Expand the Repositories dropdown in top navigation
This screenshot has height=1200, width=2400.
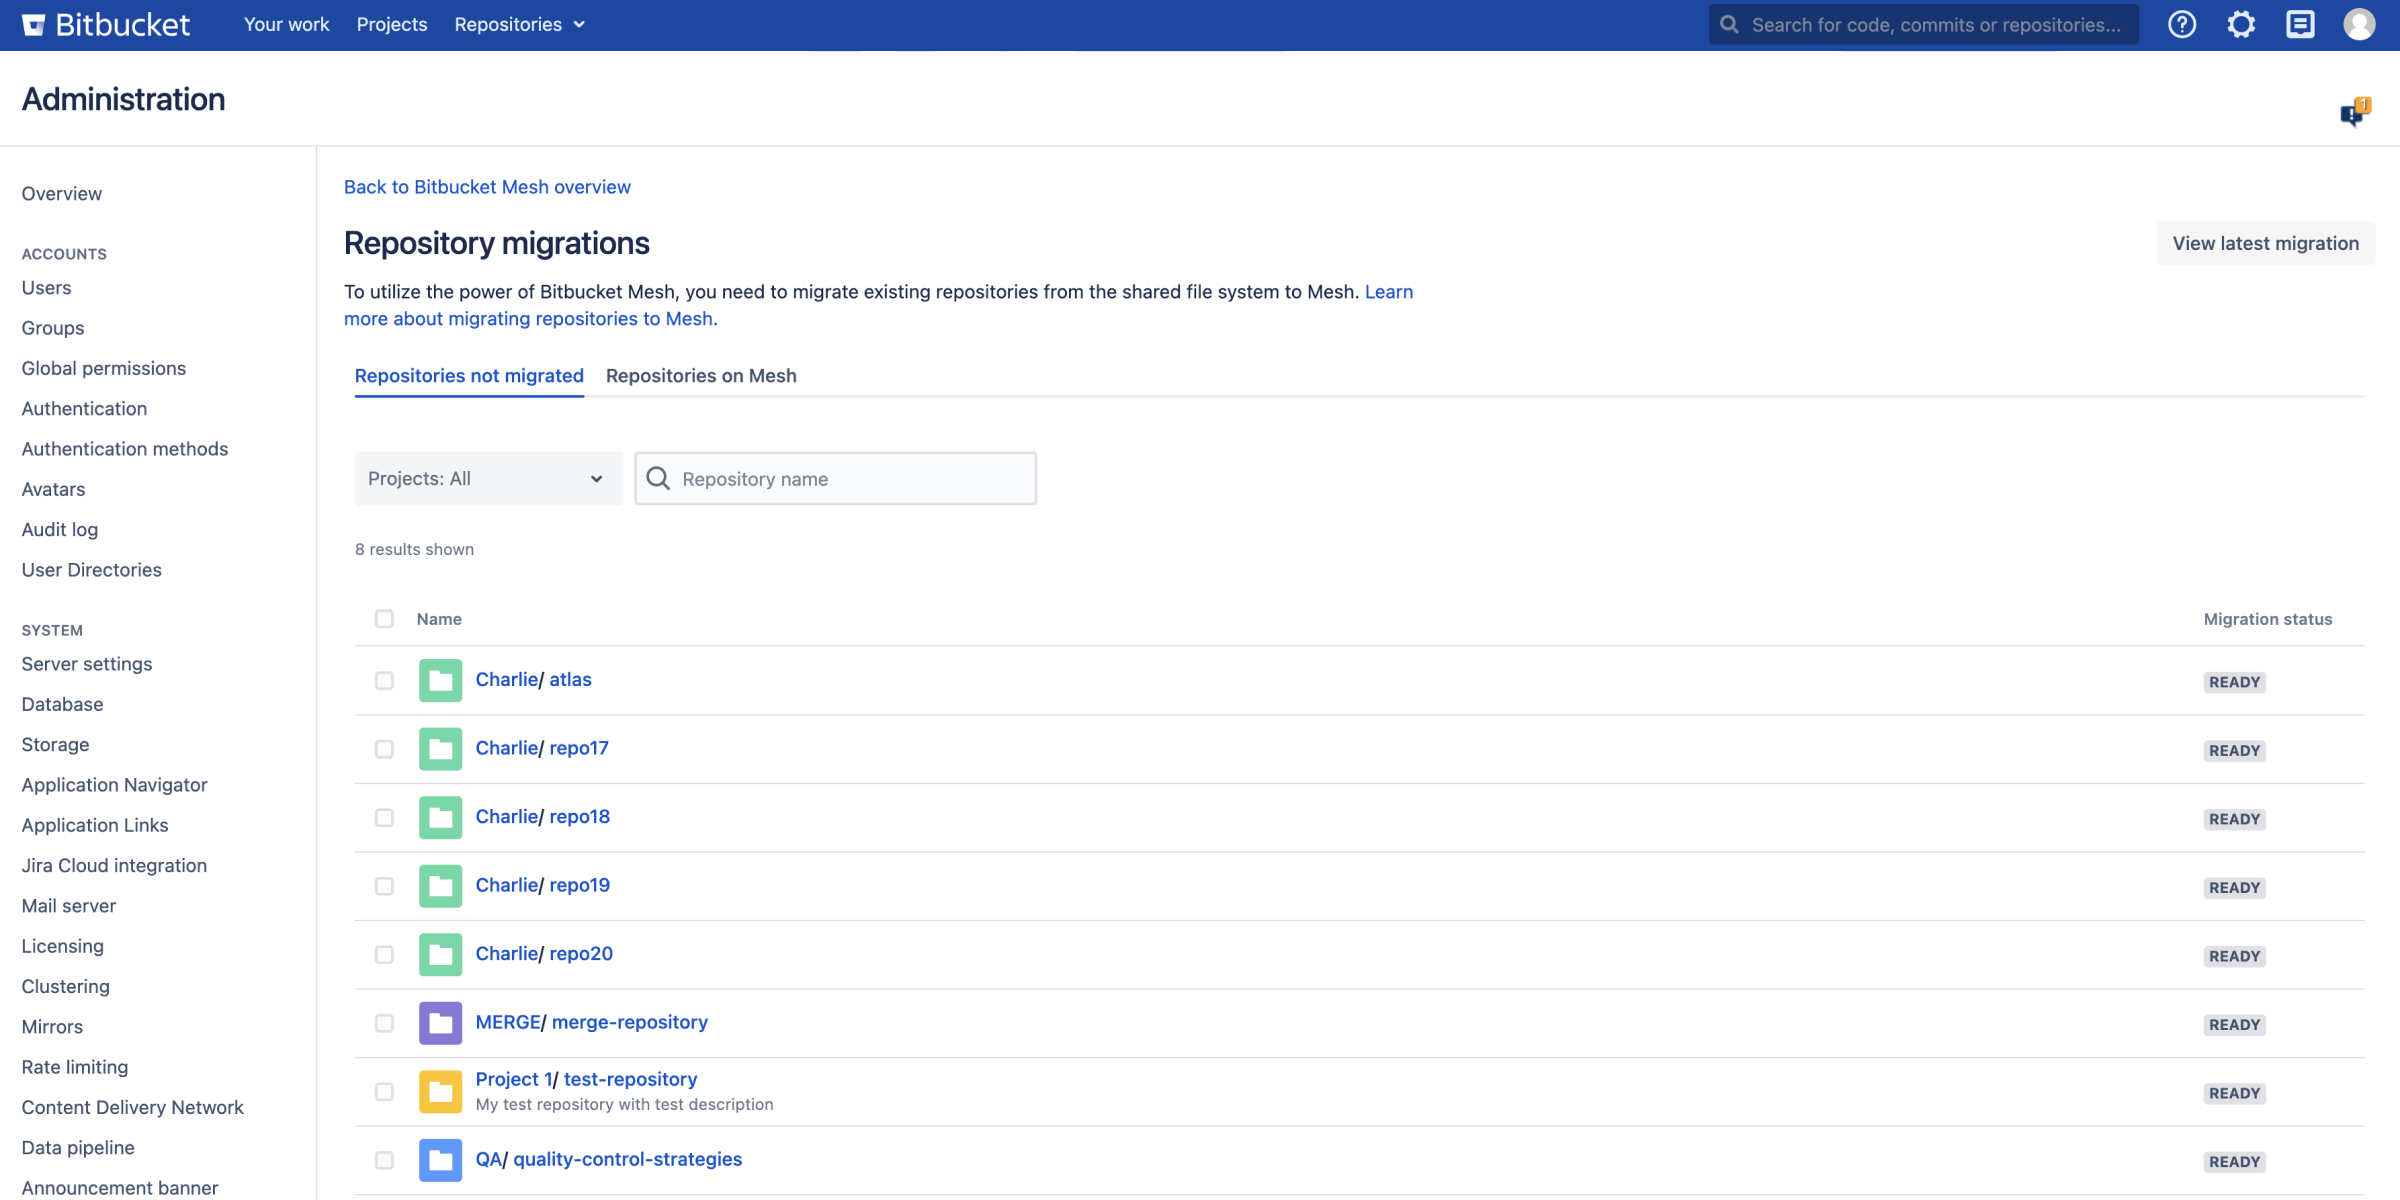(519, 24)
